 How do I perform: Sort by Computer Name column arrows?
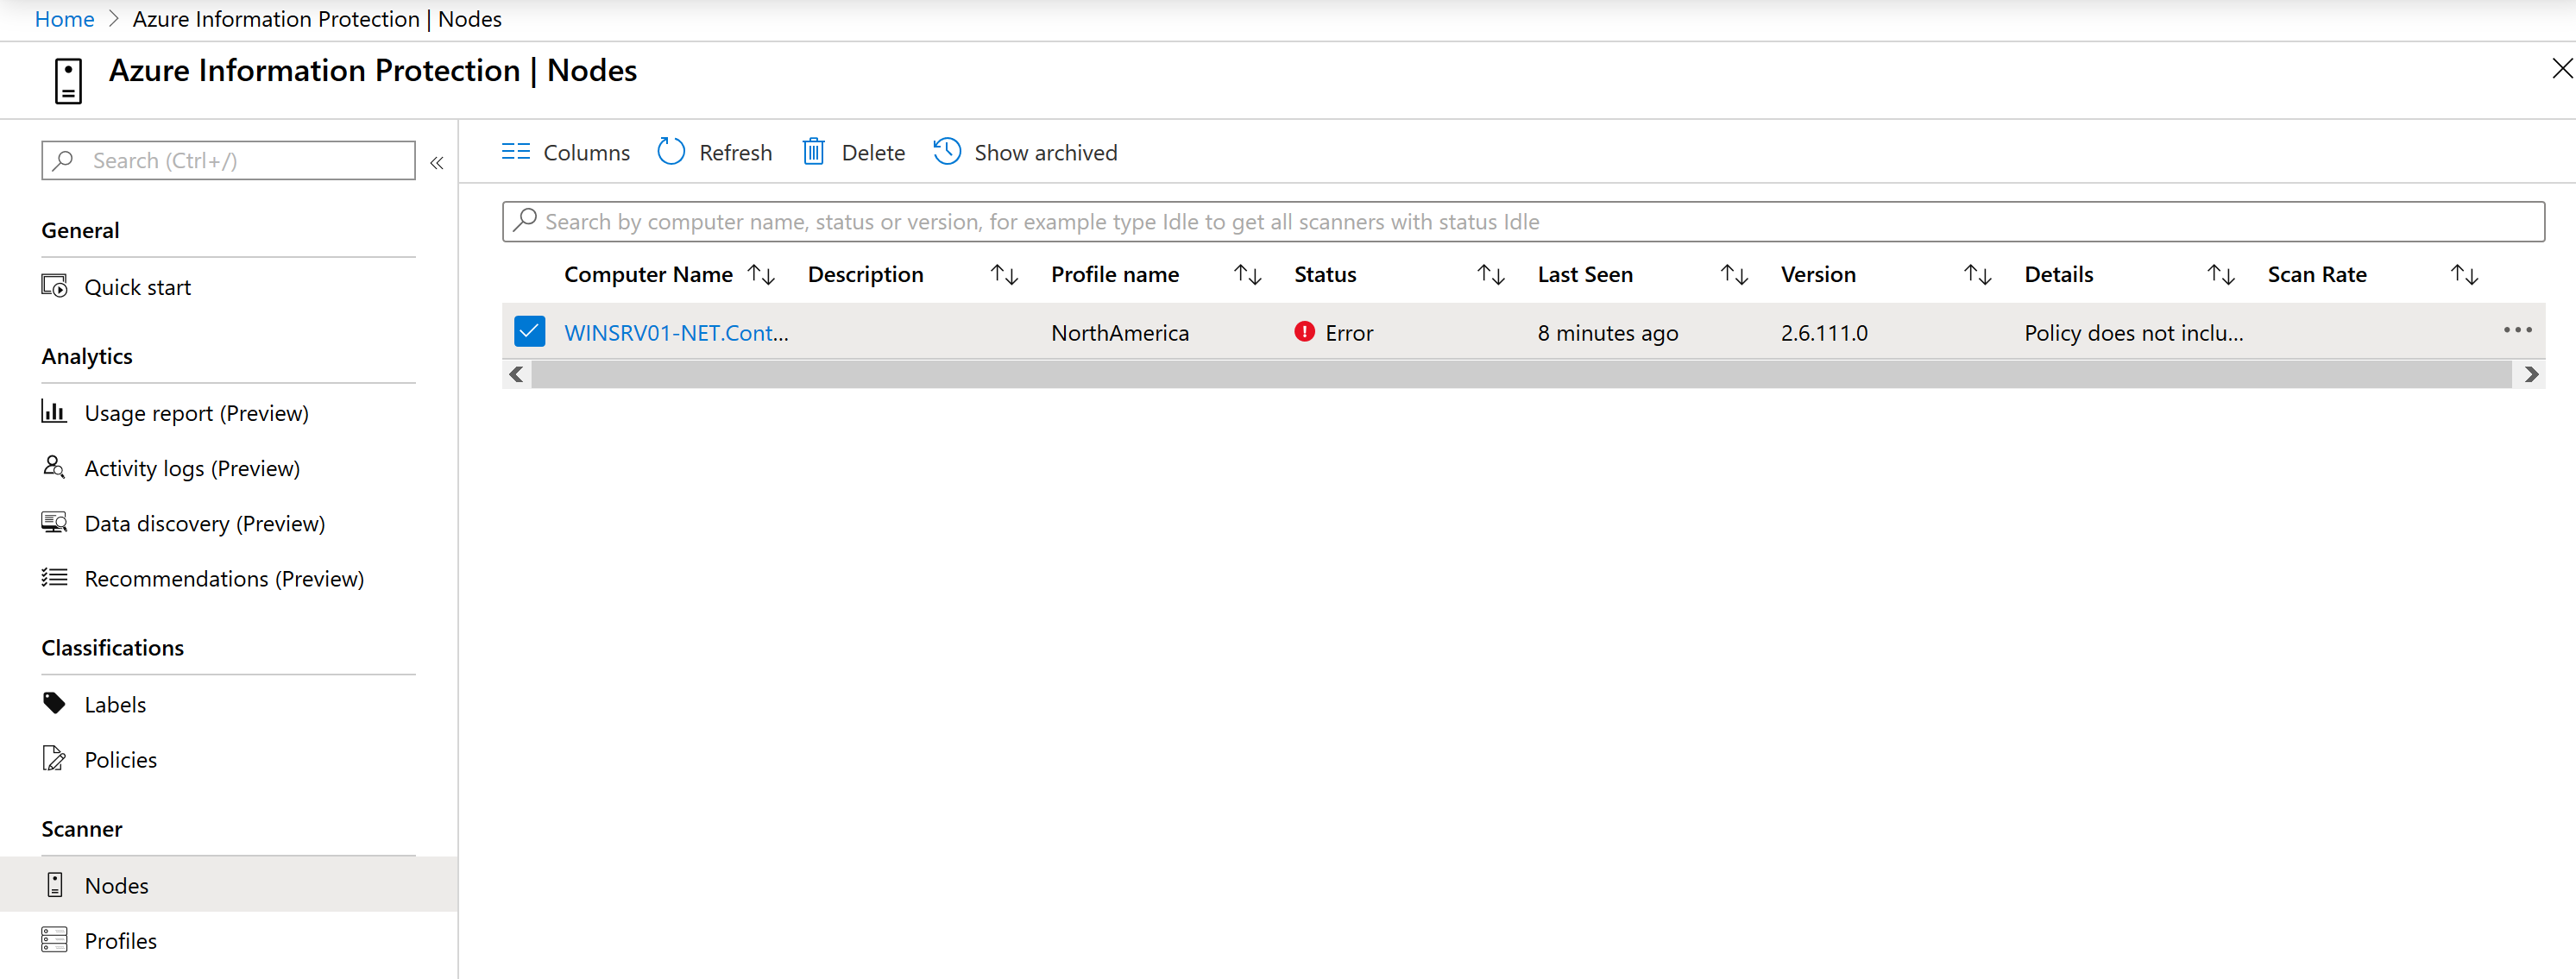click(x=762, y=274)
